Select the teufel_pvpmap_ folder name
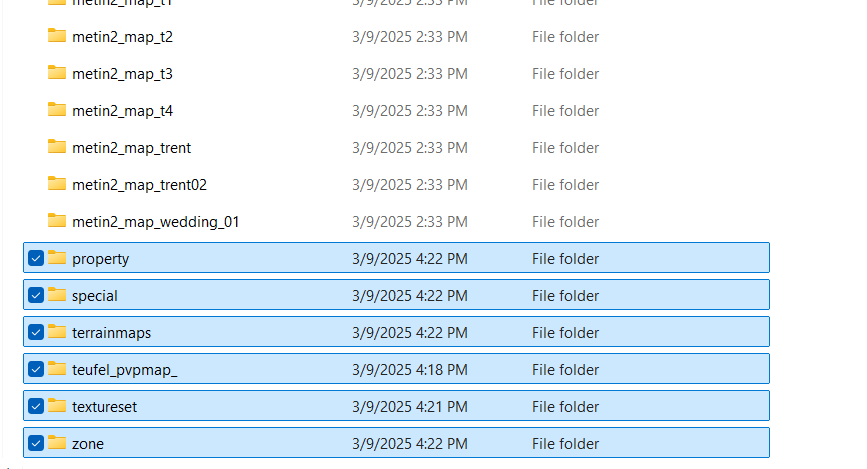Image resolution: width=867 pixels, height=469 pixels. pos(124,370)
